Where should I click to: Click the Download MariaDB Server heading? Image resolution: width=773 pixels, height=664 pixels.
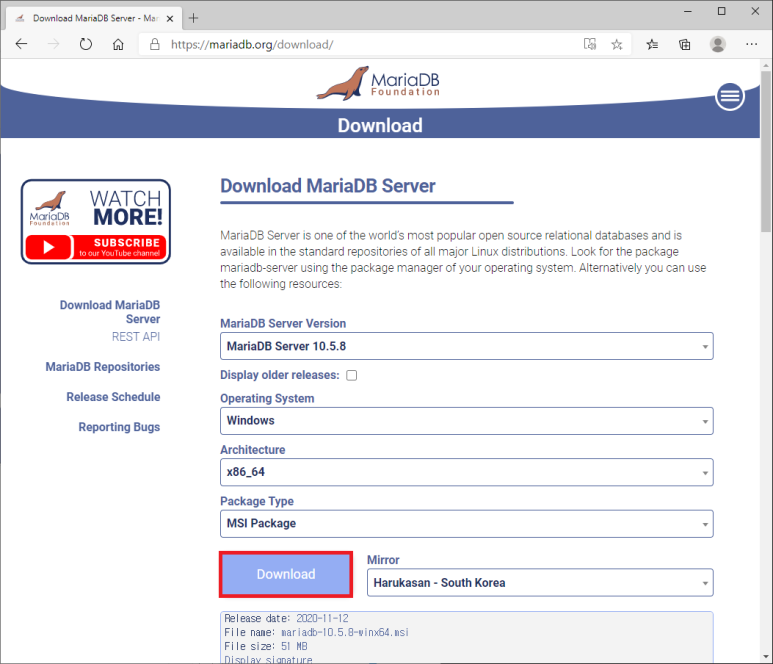point(328,186)
